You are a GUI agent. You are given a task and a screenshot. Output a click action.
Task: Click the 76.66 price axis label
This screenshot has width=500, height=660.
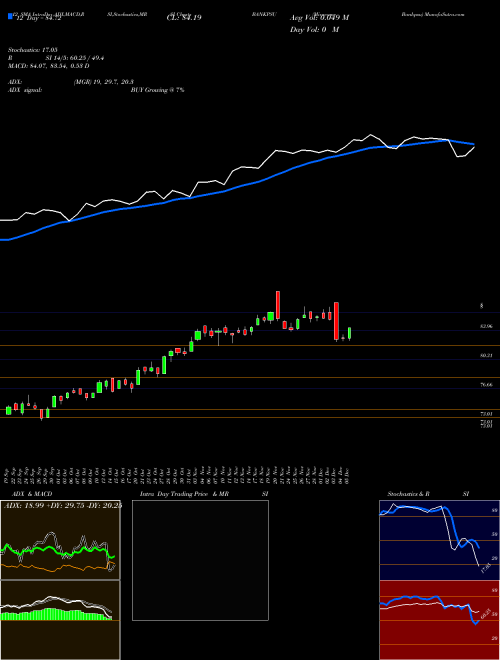[x=486, y=385]
